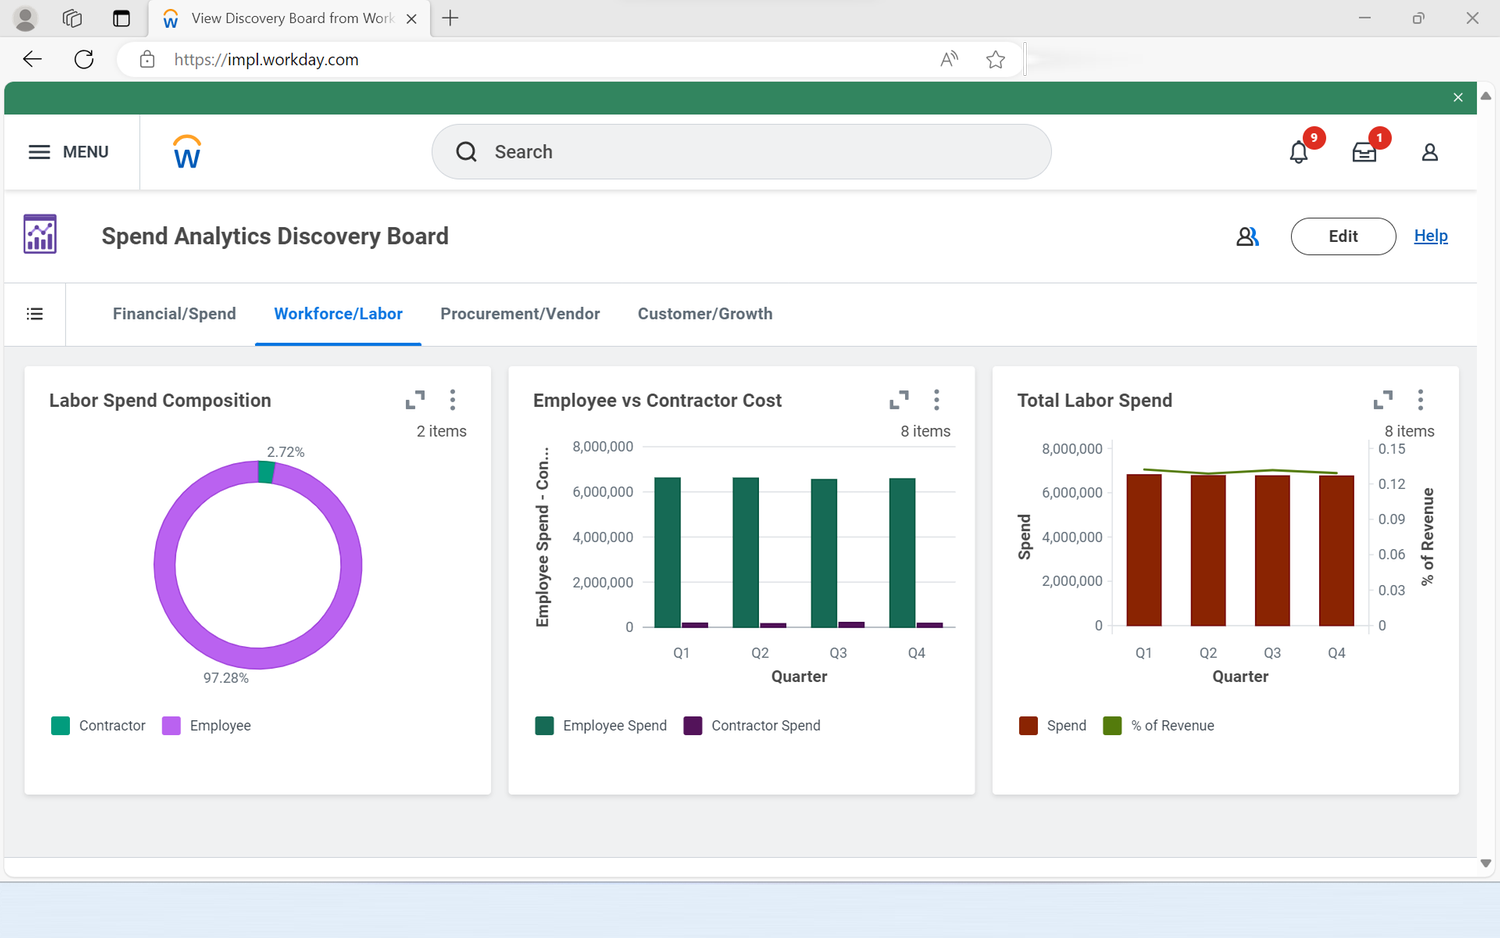The image size is (1500, 938).
Task: Expand the Labor Spend Composition chart fullscreen
Action: [x=415, y=398]
